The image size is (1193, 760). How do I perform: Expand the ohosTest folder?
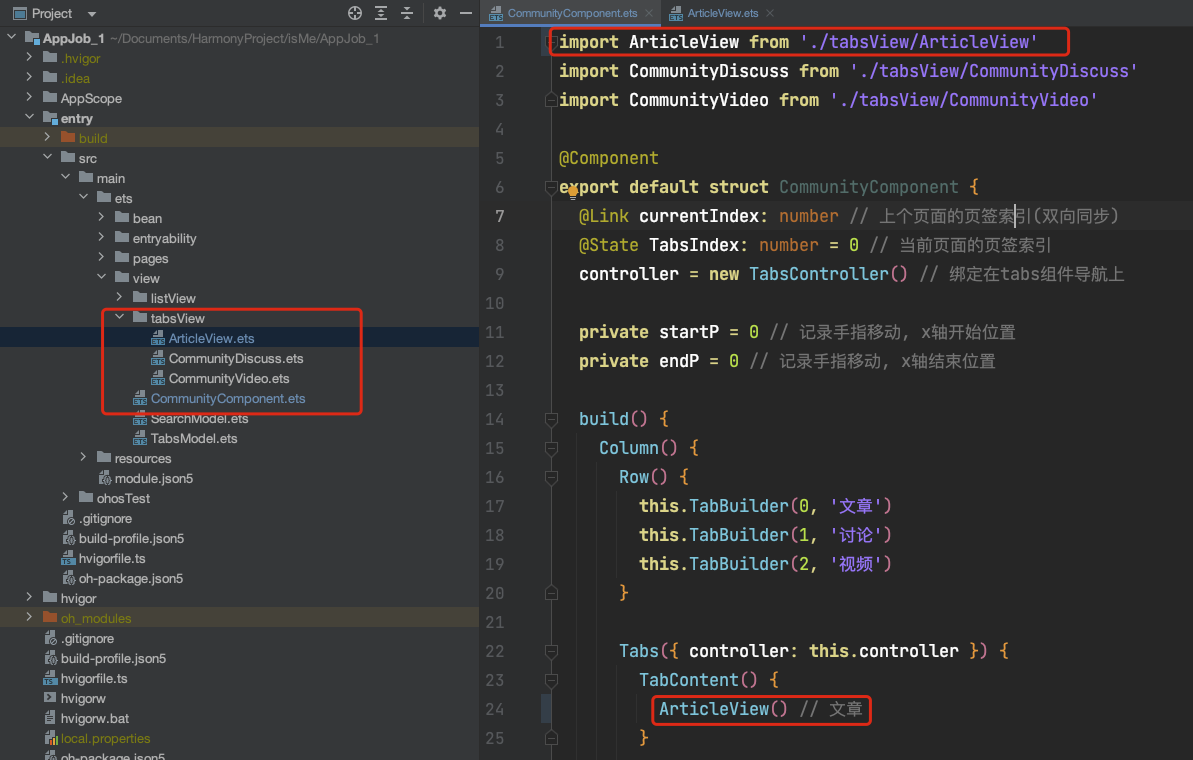coord(65,498)
